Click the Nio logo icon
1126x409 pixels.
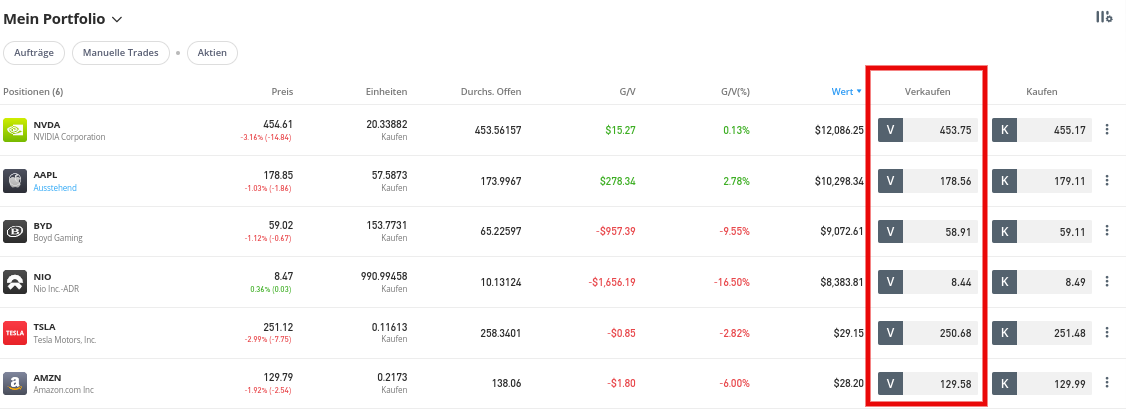[x=15, y=282]
